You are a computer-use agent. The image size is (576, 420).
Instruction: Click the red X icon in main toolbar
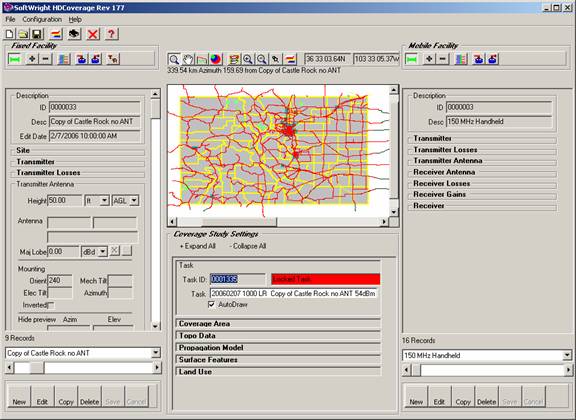(x=93, y=34)
